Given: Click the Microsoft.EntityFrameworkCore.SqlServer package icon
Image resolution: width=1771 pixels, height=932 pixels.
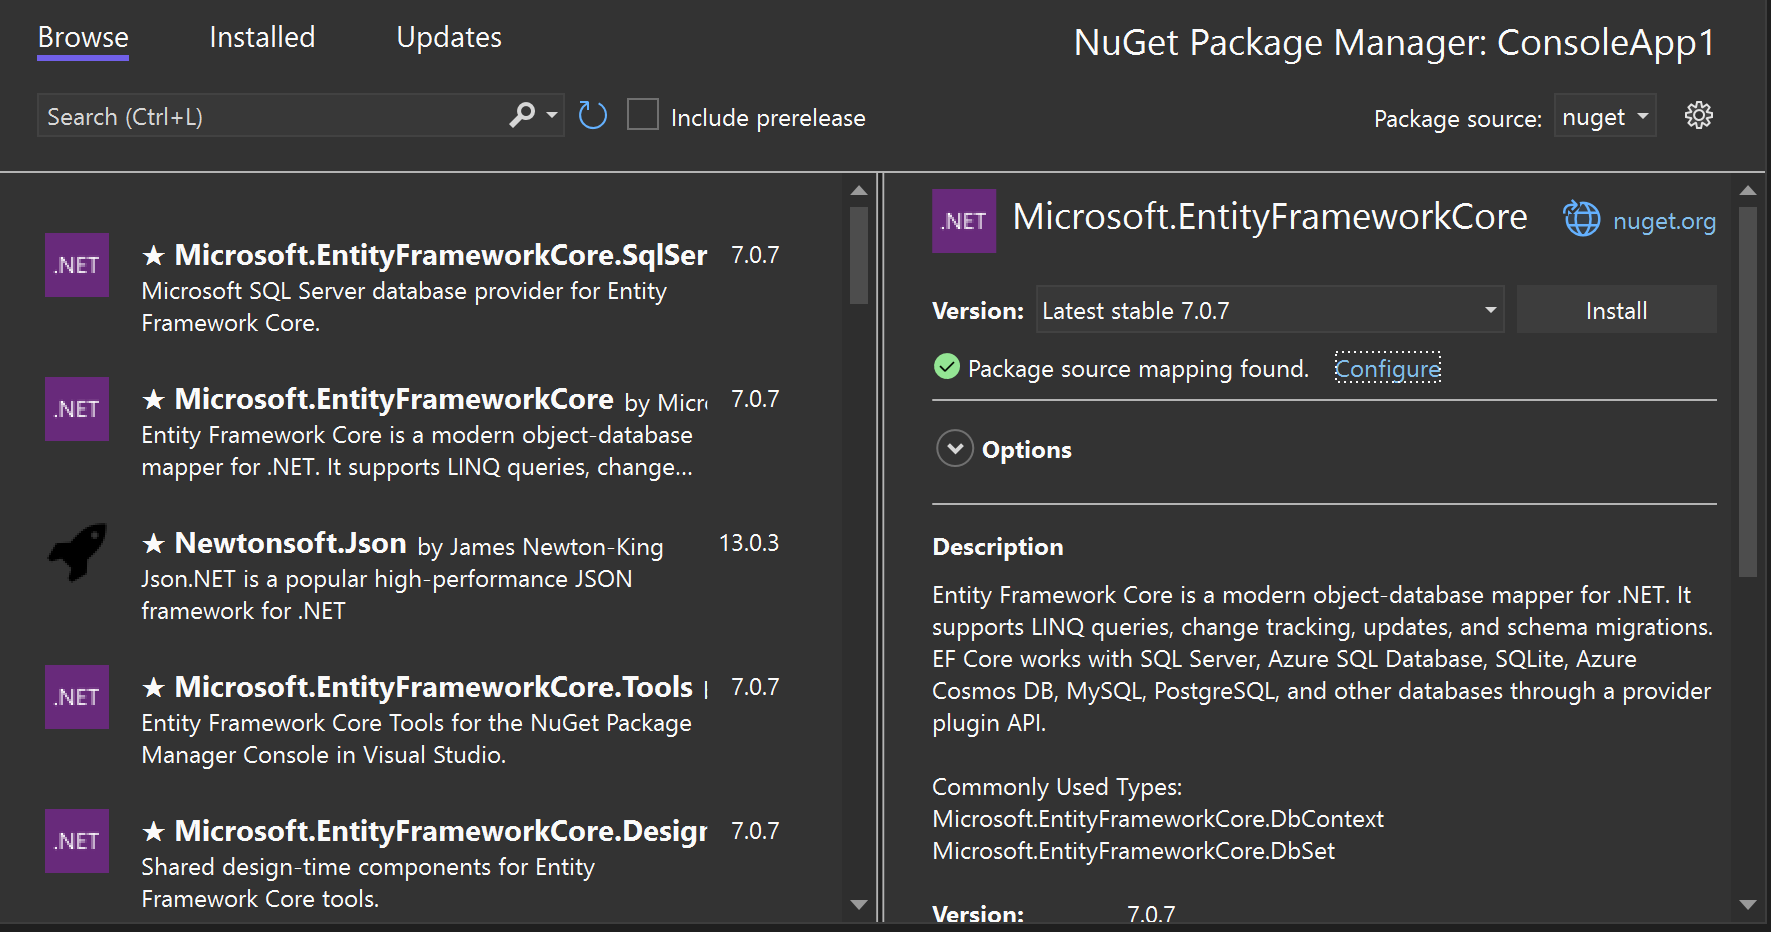Looking at the screenshot, I should pyautogui.click(x=76, y=265).
